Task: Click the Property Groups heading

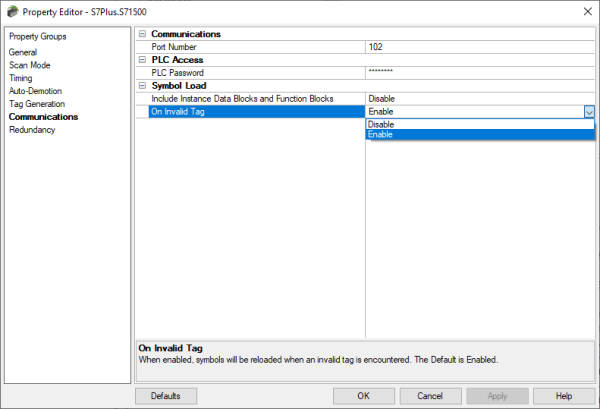Action: 38,36
